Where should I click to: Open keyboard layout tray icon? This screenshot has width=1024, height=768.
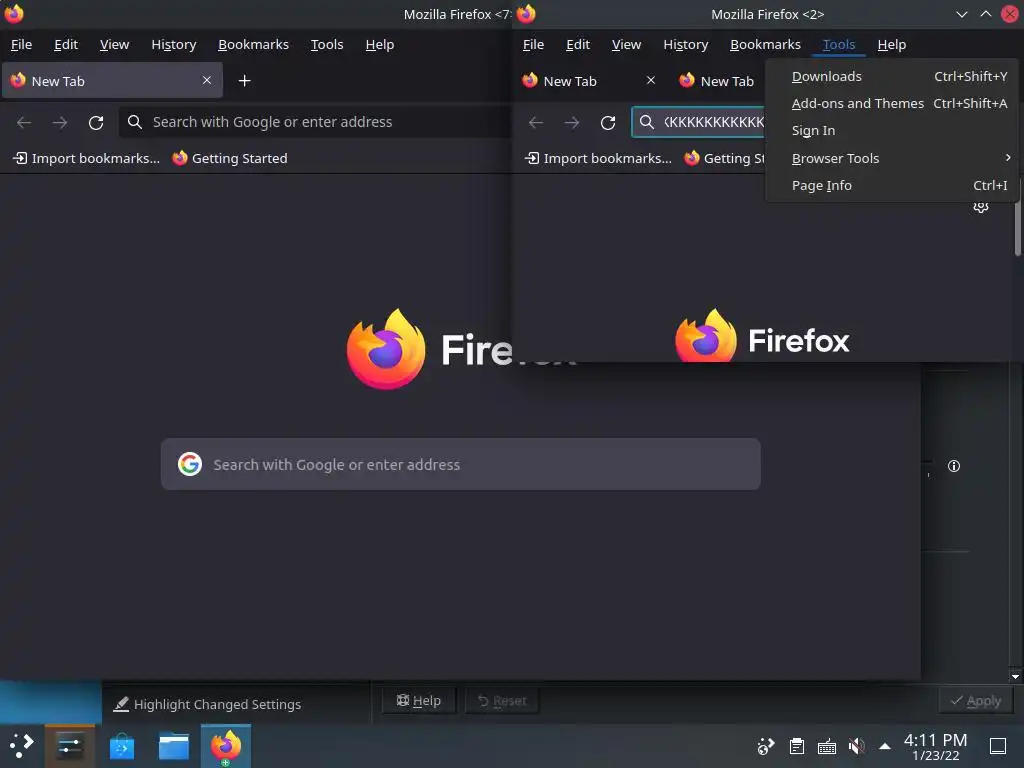click(x=827, y=746)
